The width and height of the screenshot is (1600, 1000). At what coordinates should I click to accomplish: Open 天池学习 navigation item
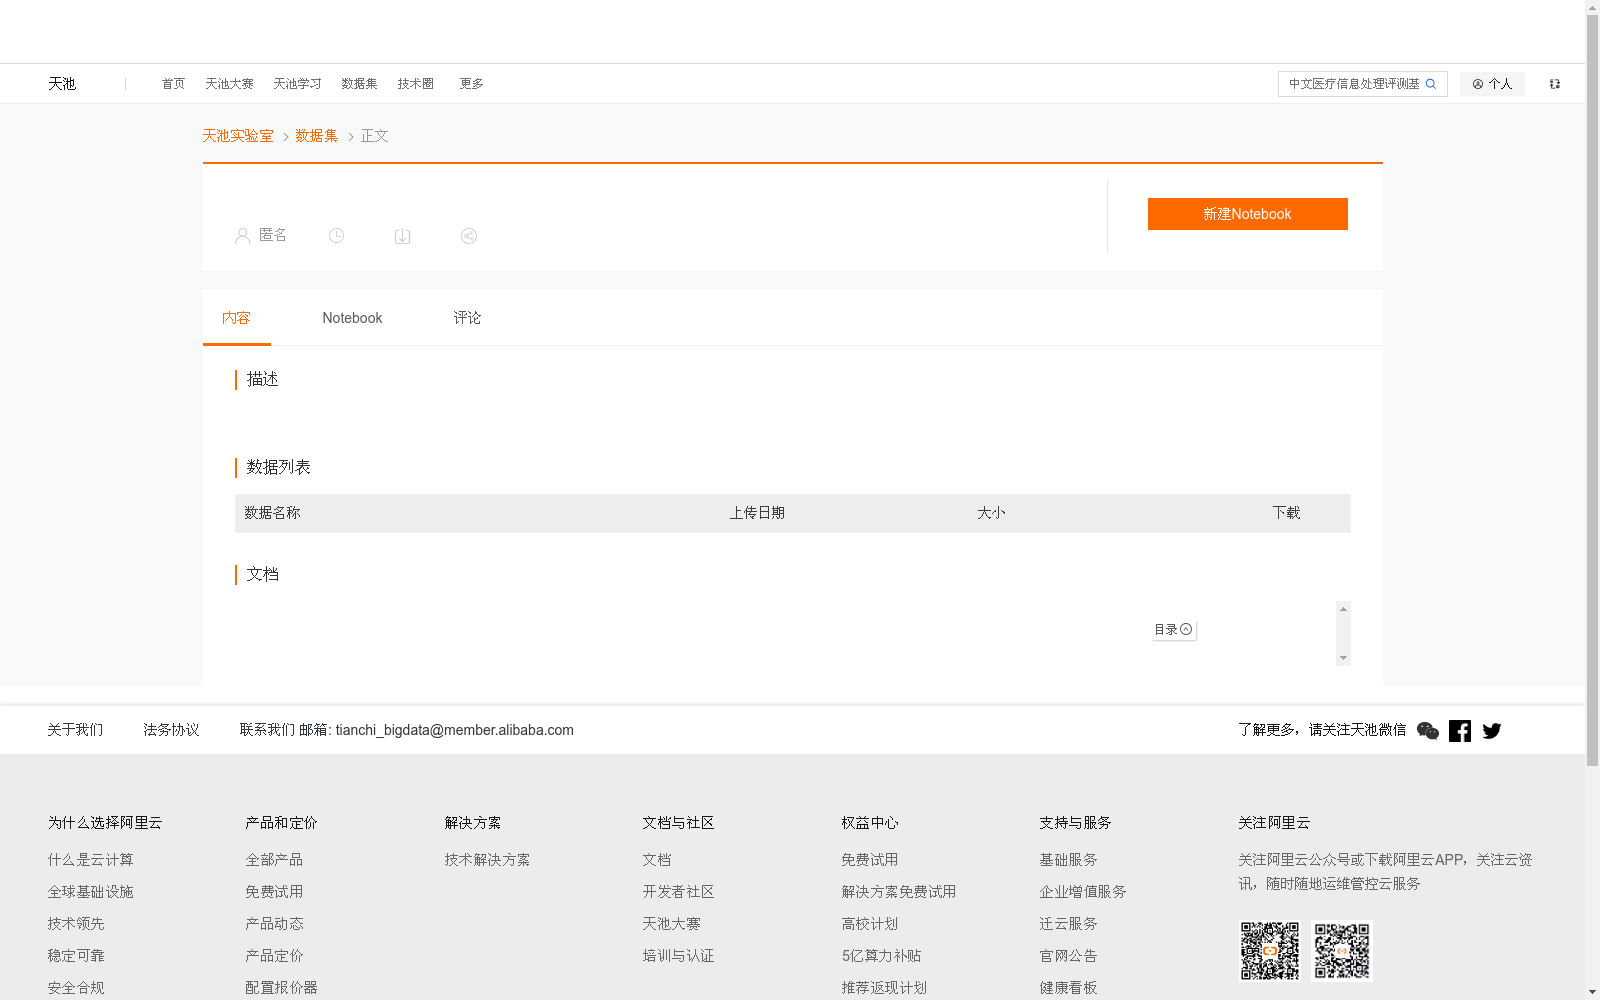tap(297, 84)
